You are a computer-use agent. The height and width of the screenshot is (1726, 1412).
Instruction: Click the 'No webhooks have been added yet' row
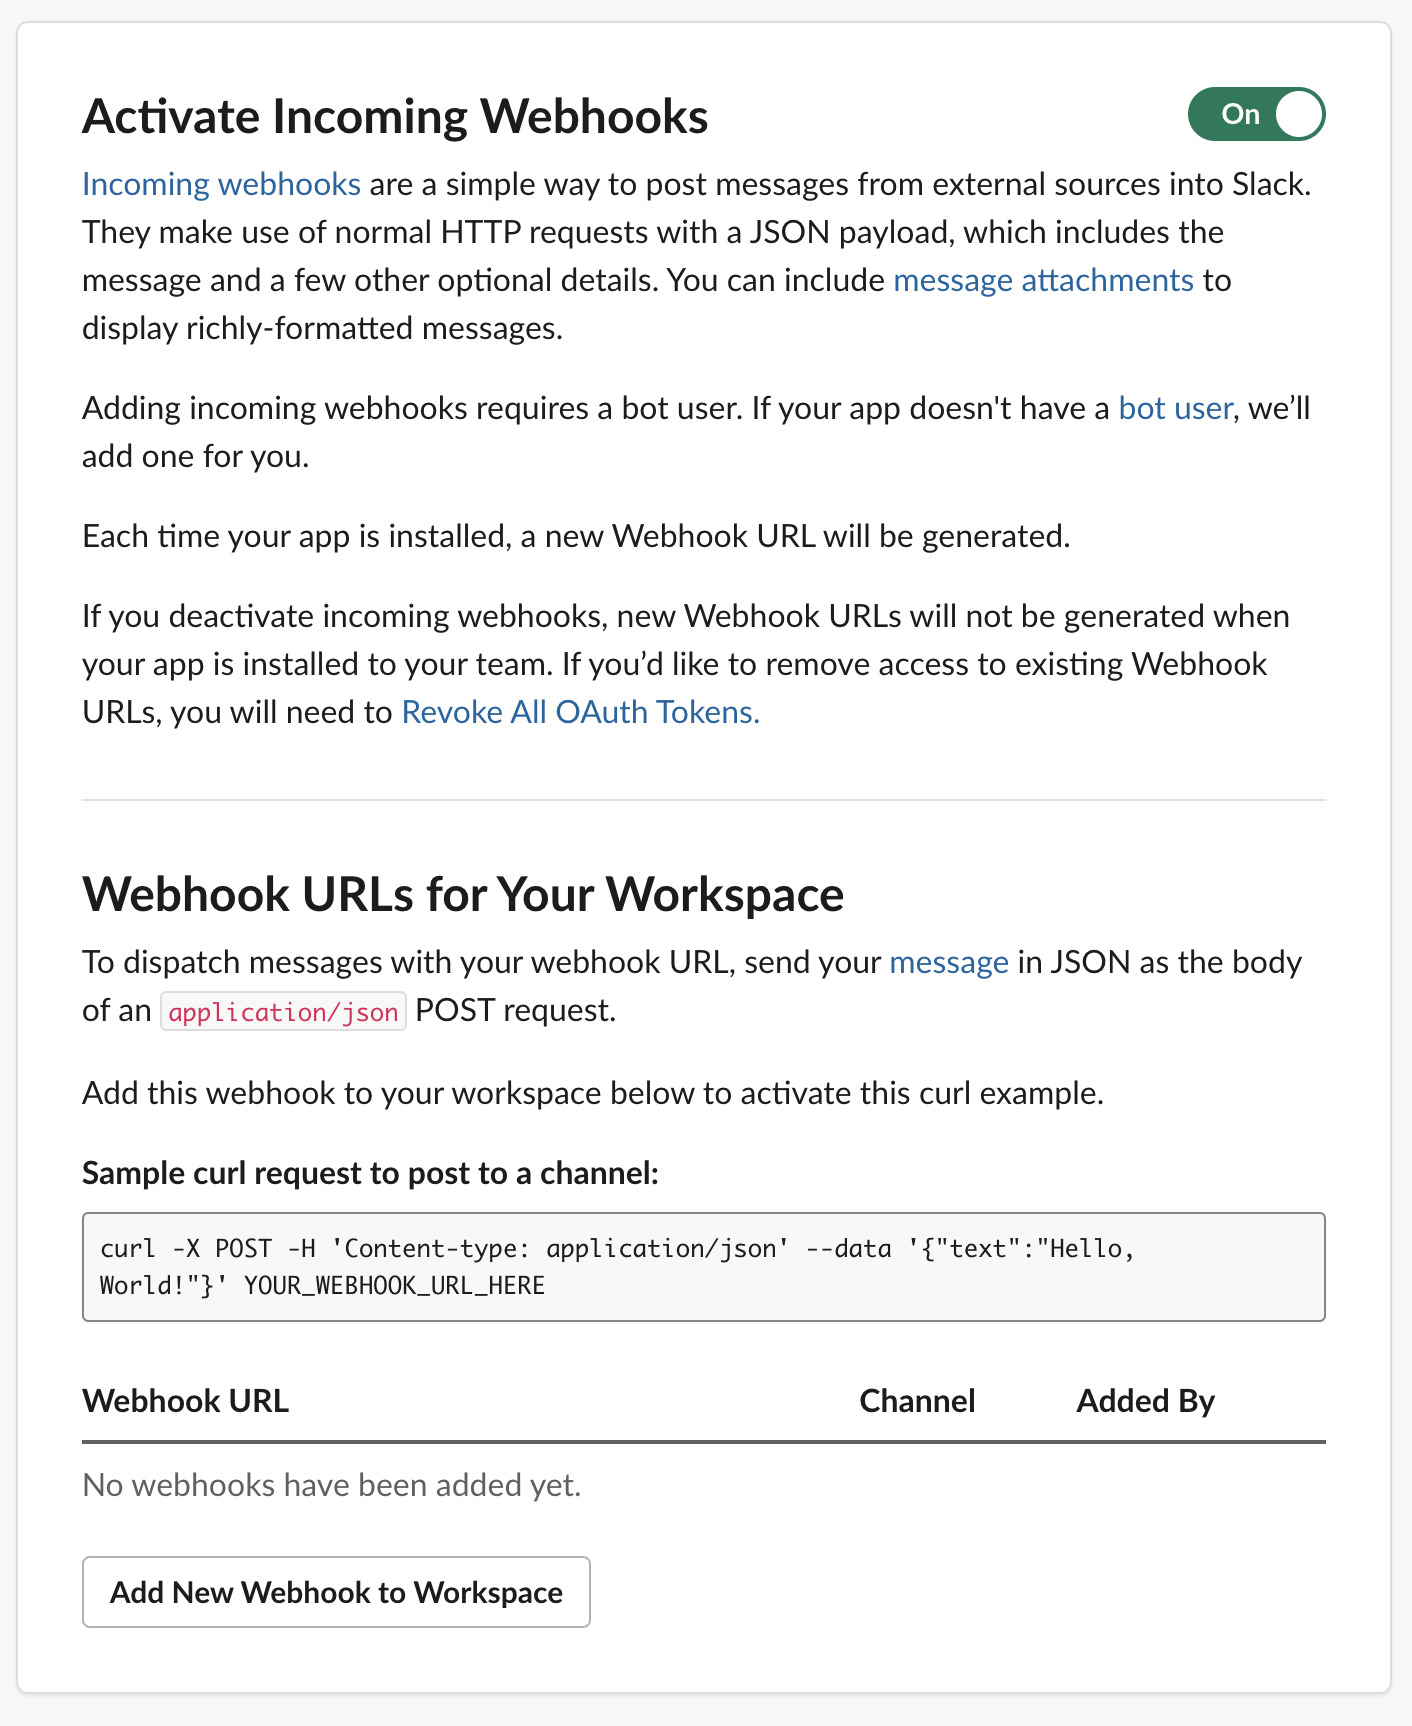704,1485
